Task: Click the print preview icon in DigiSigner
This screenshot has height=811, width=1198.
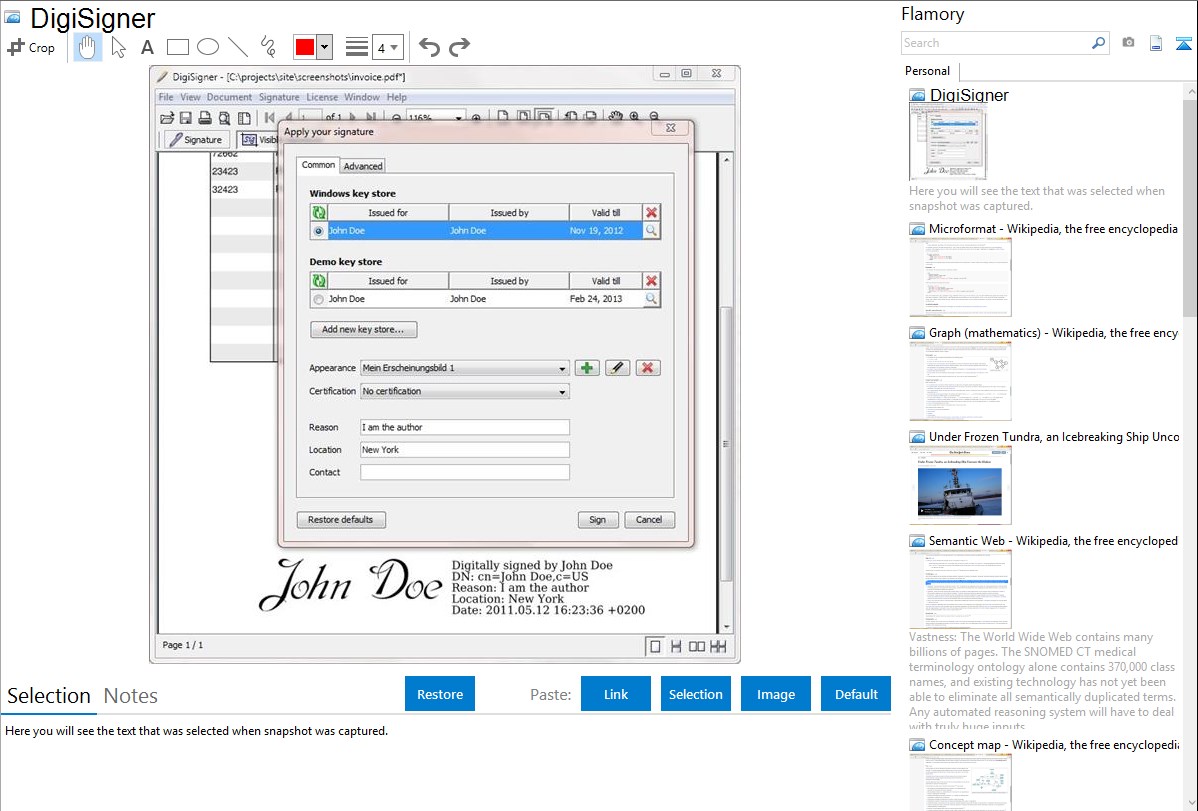Action: pos(225,118)
